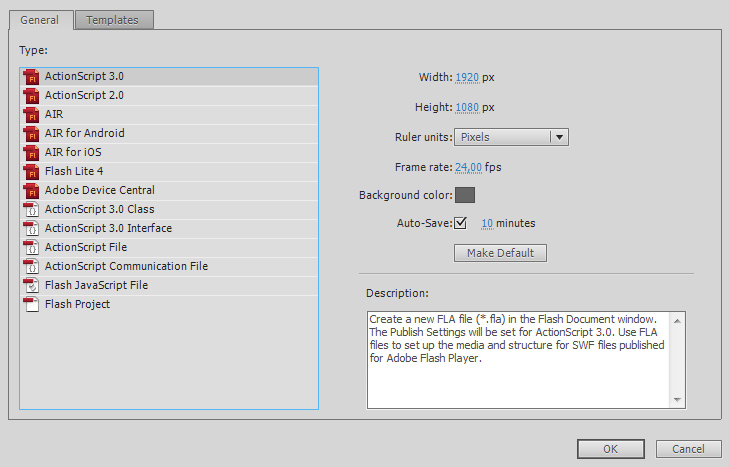Click the Flash Lite 4 icon
The width and height of the screenshot is (729, 467).
pos(30,171)
